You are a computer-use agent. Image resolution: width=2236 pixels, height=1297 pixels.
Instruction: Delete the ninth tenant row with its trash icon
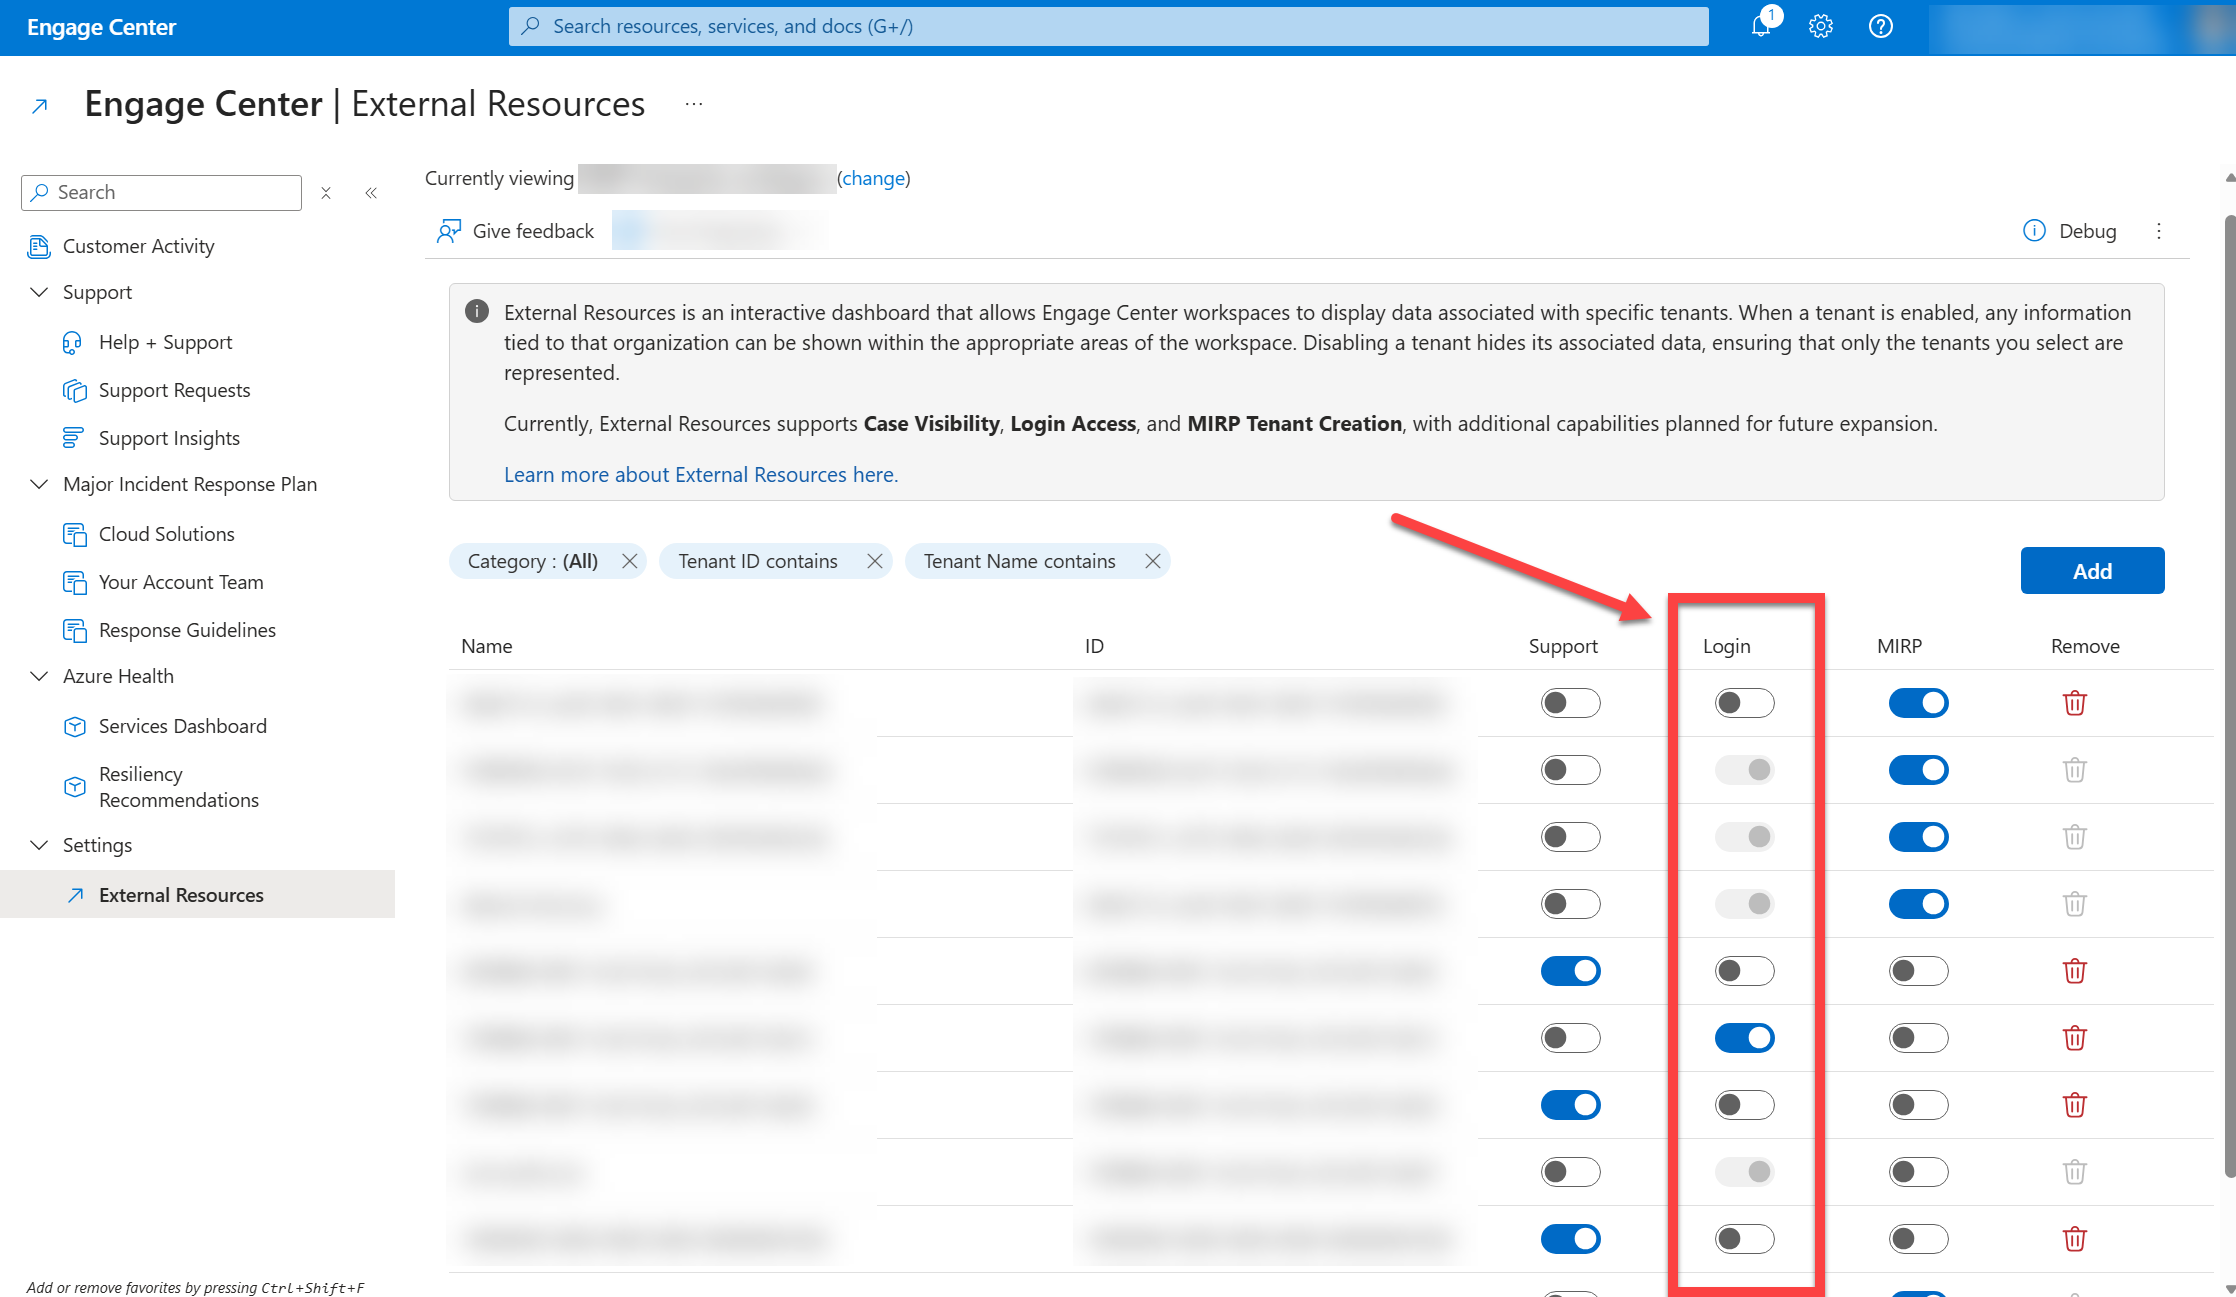(x=2075, y=1239)
